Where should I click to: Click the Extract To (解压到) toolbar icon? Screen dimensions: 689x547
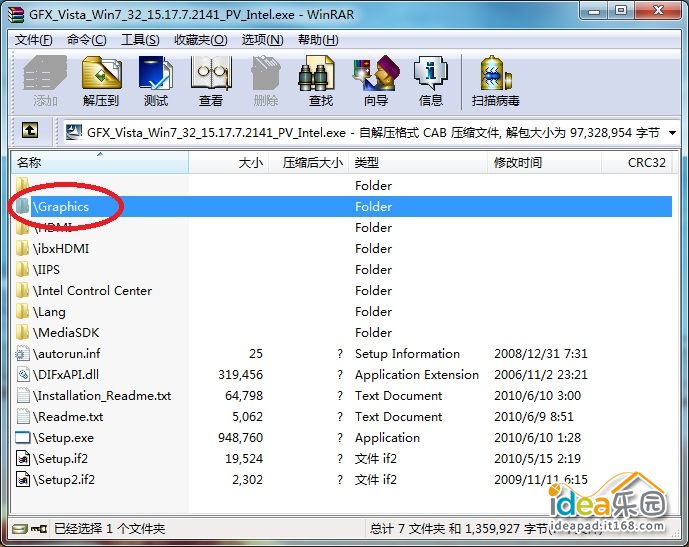click(x=101, y=73)
